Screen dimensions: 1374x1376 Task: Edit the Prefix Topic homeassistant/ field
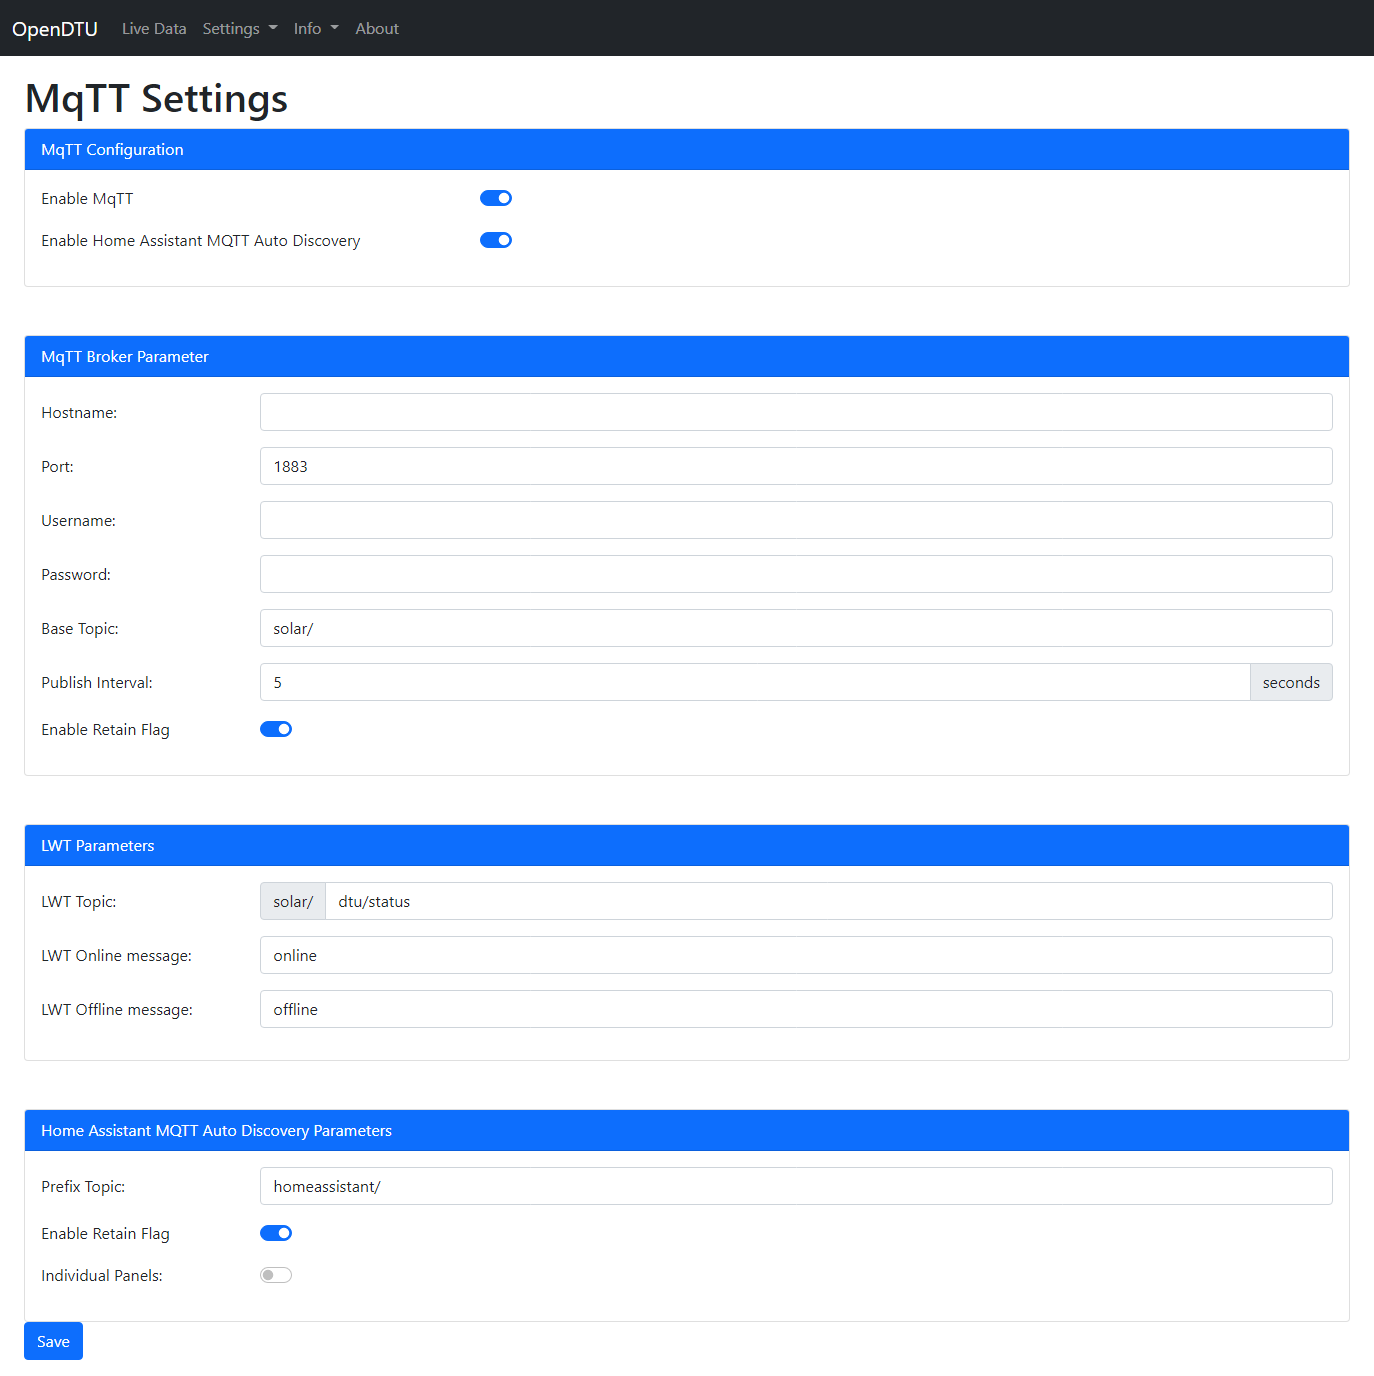pyautogui.click(x=795, y=1186)
